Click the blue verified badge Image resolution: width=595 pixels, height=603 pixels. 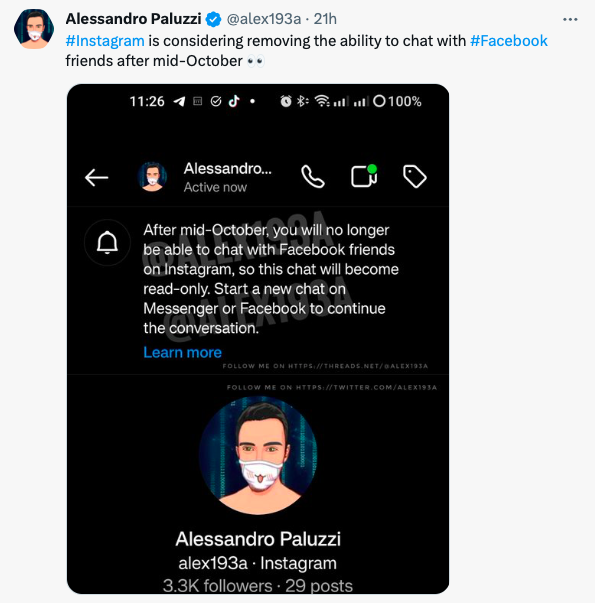(x=213, y=19)
